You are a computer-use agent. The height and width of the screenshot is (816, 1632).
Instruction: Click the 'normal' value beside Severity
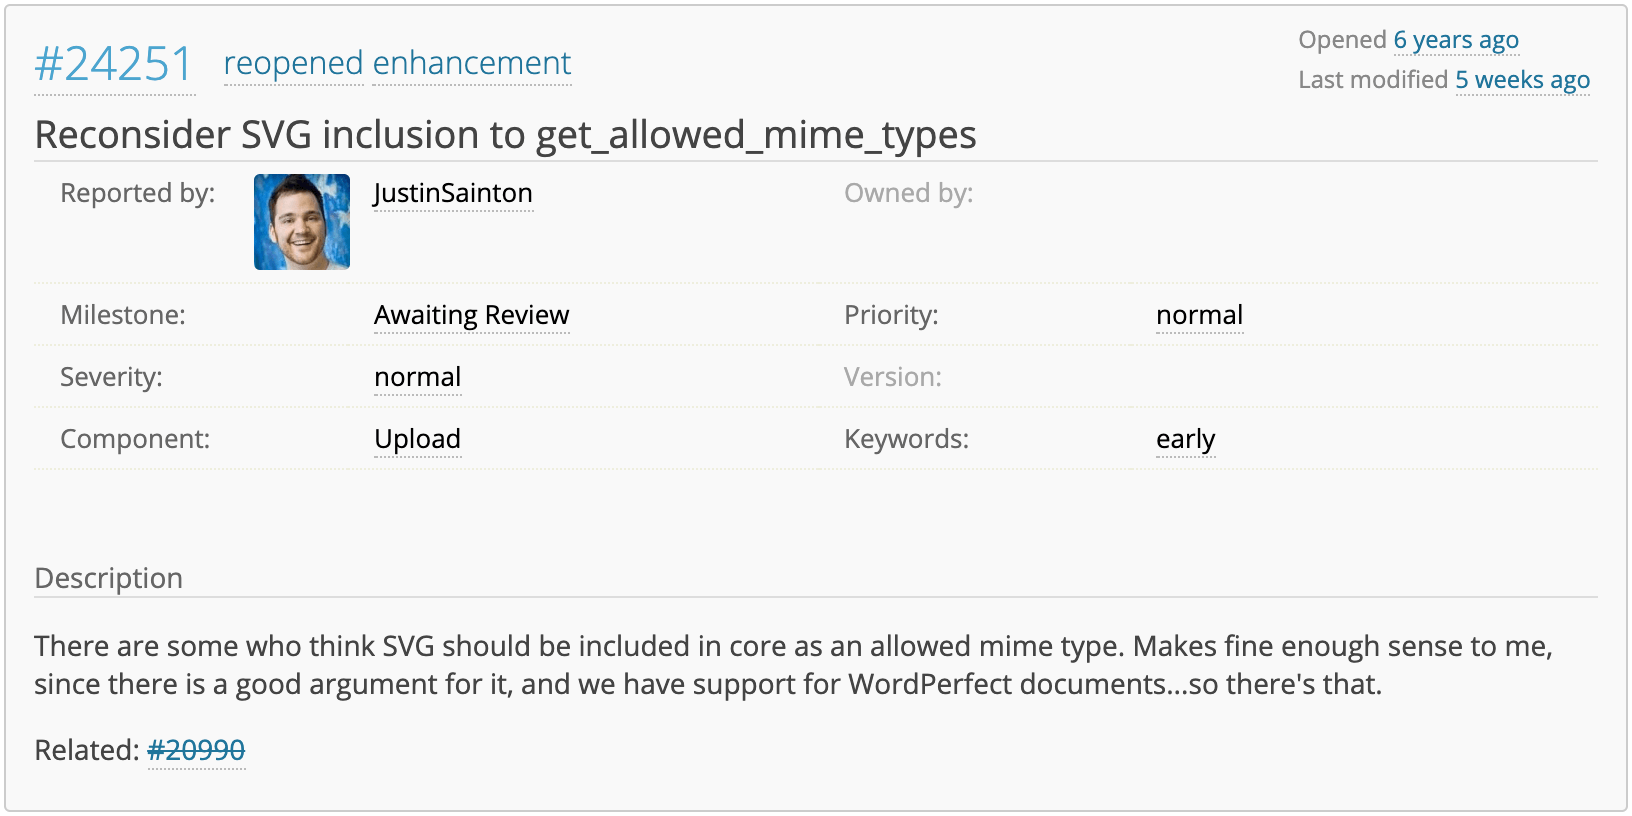click(417, 377)
